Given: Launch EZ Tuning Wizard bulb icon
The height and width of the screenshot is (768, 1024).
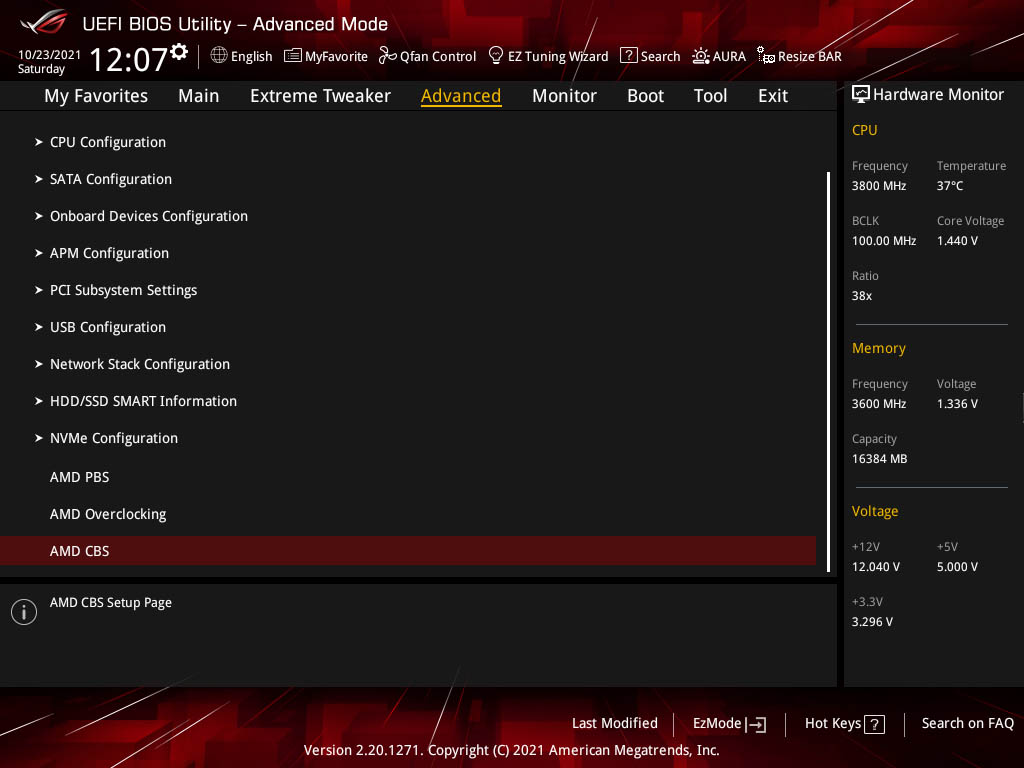Looking at the screenshot, I should click(496, 56).
